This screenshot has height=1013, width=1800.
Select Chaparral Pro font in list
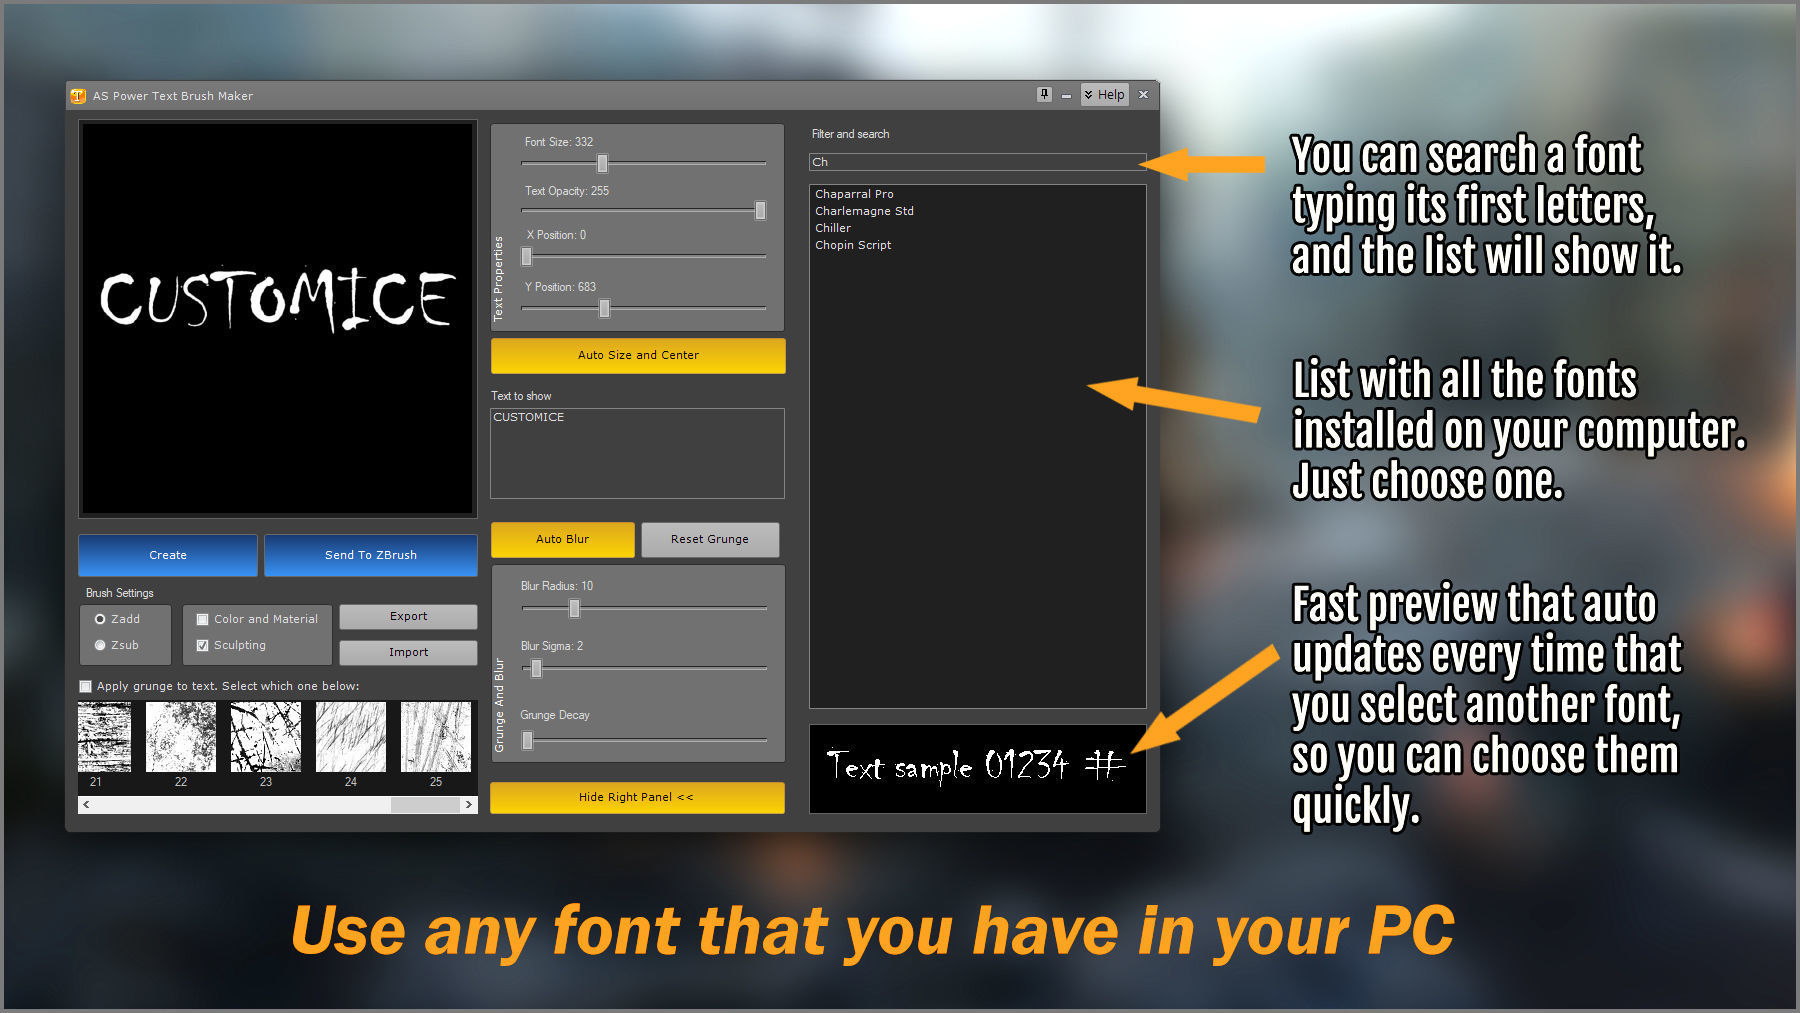coord(854,194)
